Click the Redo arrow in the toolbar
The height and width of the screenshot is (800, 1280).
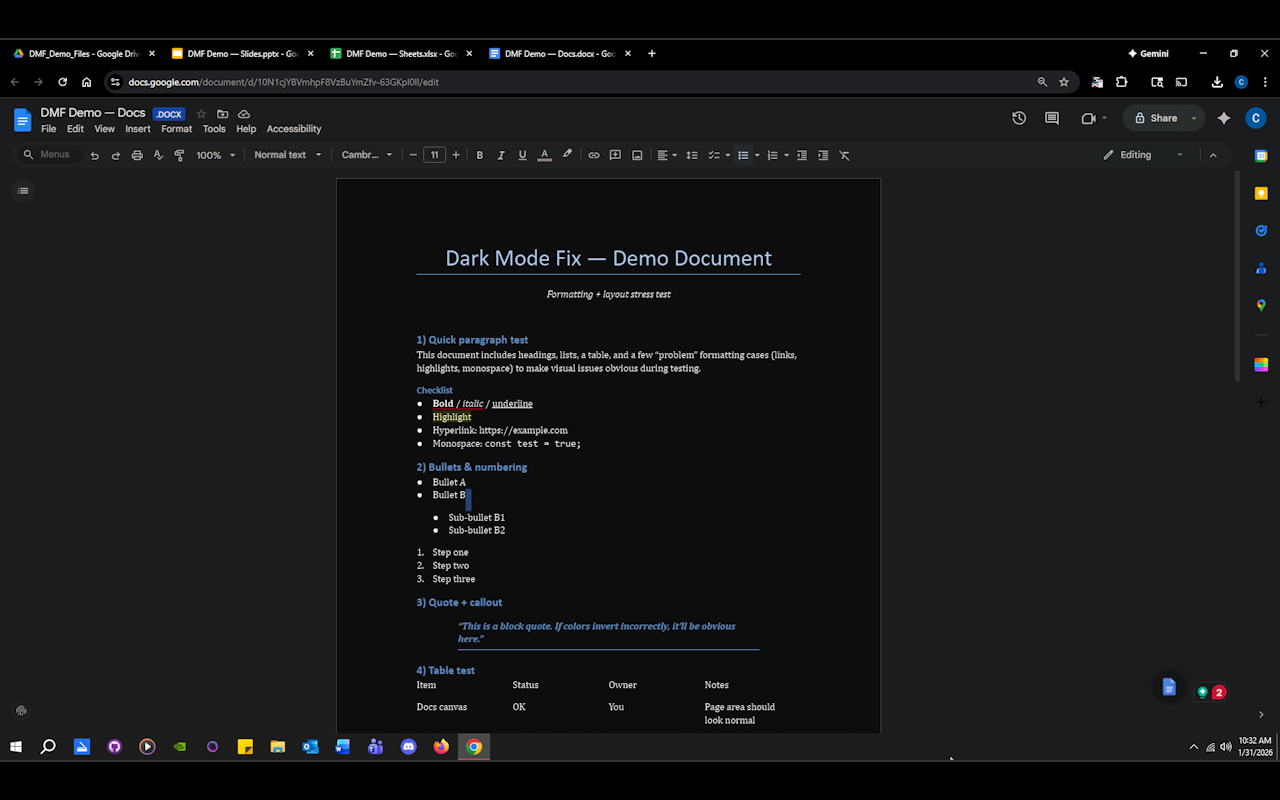(x=115, y=155)
